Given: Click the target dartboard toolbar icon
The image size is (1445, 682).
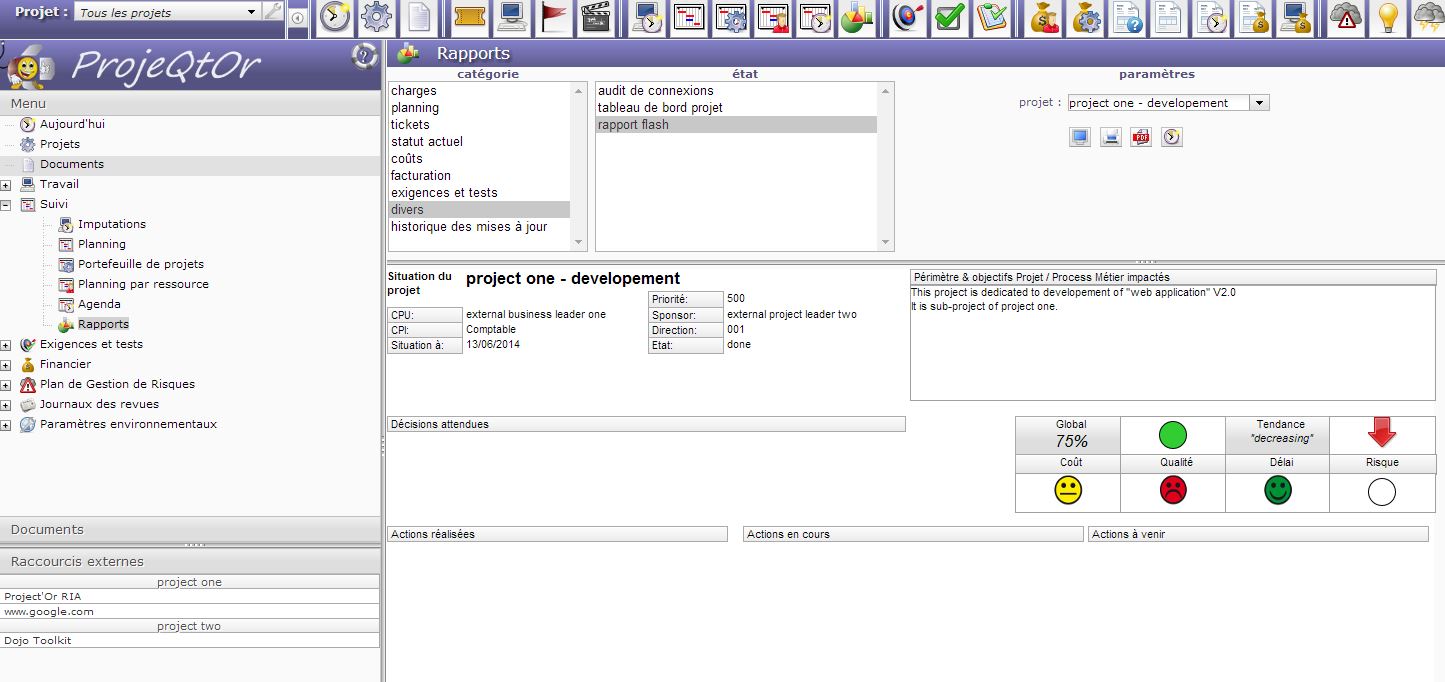Looking at the screenshot, I should pos(907,17).
